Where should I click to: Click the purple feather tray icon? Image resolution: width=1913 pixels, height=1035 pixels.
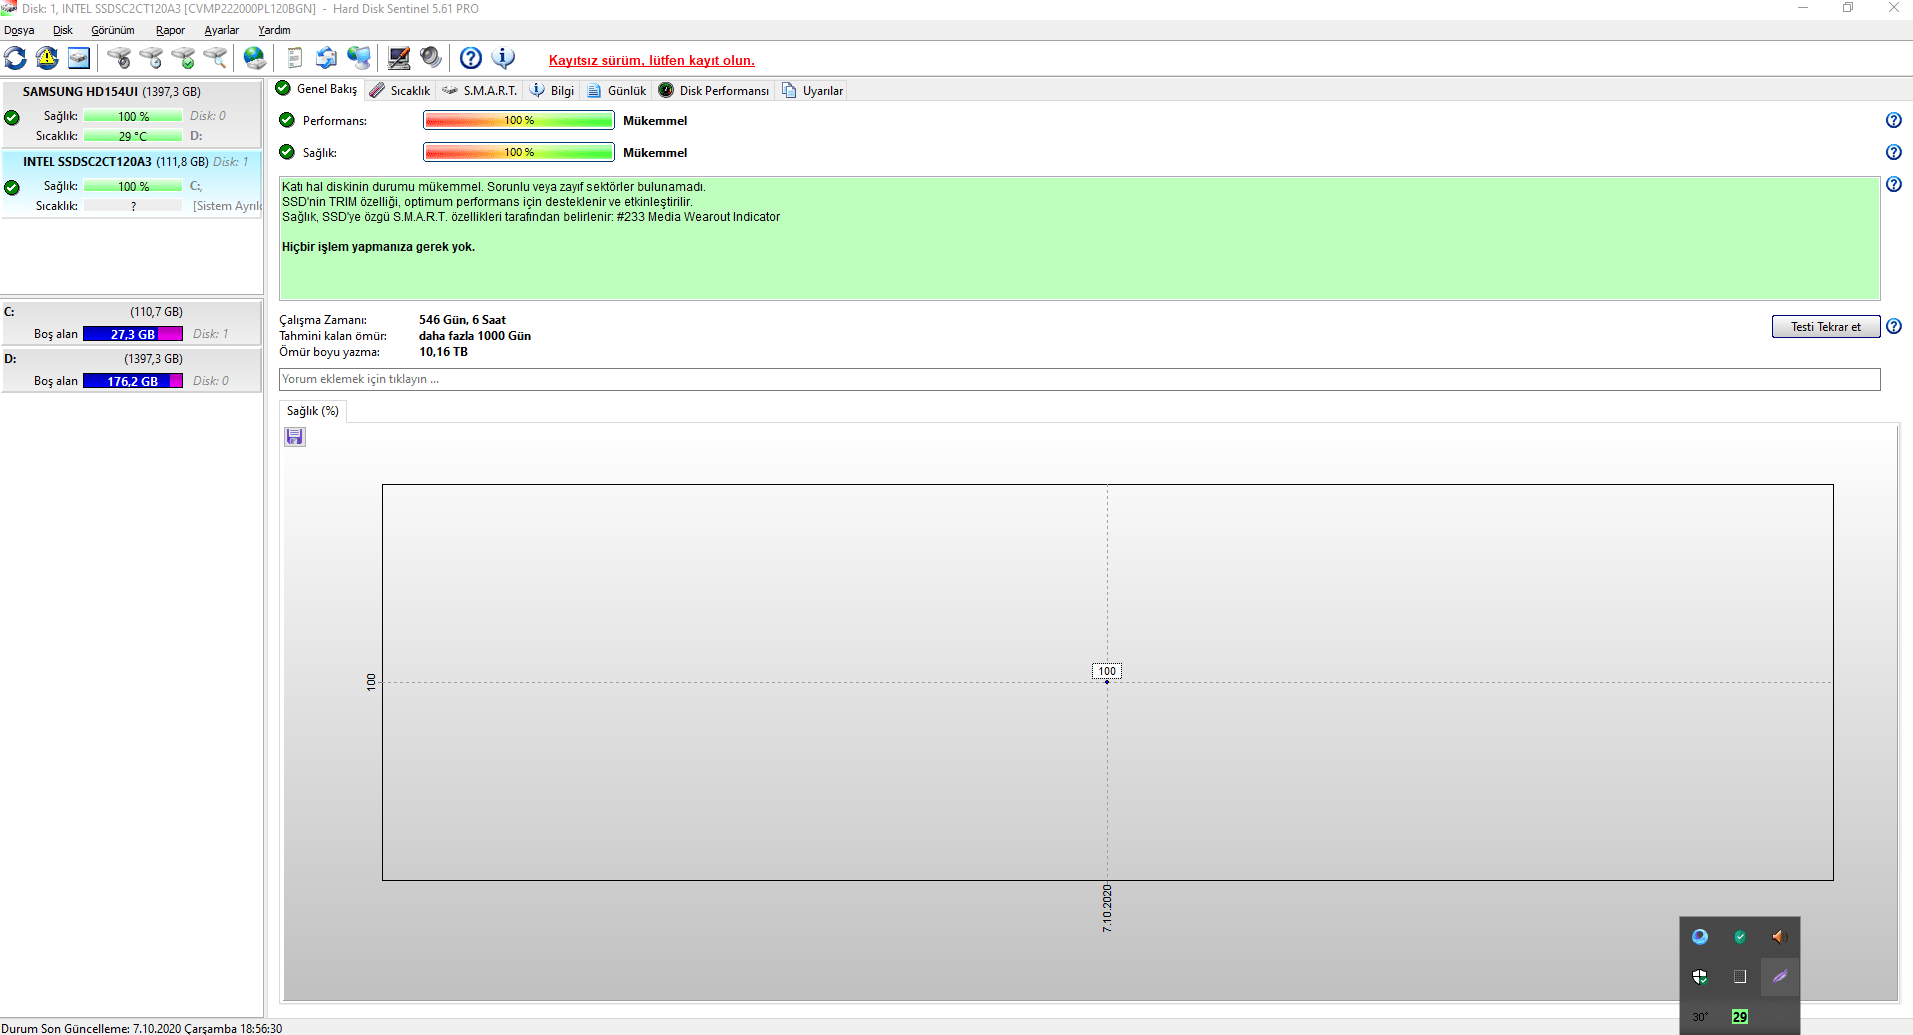pos(1780,977)
